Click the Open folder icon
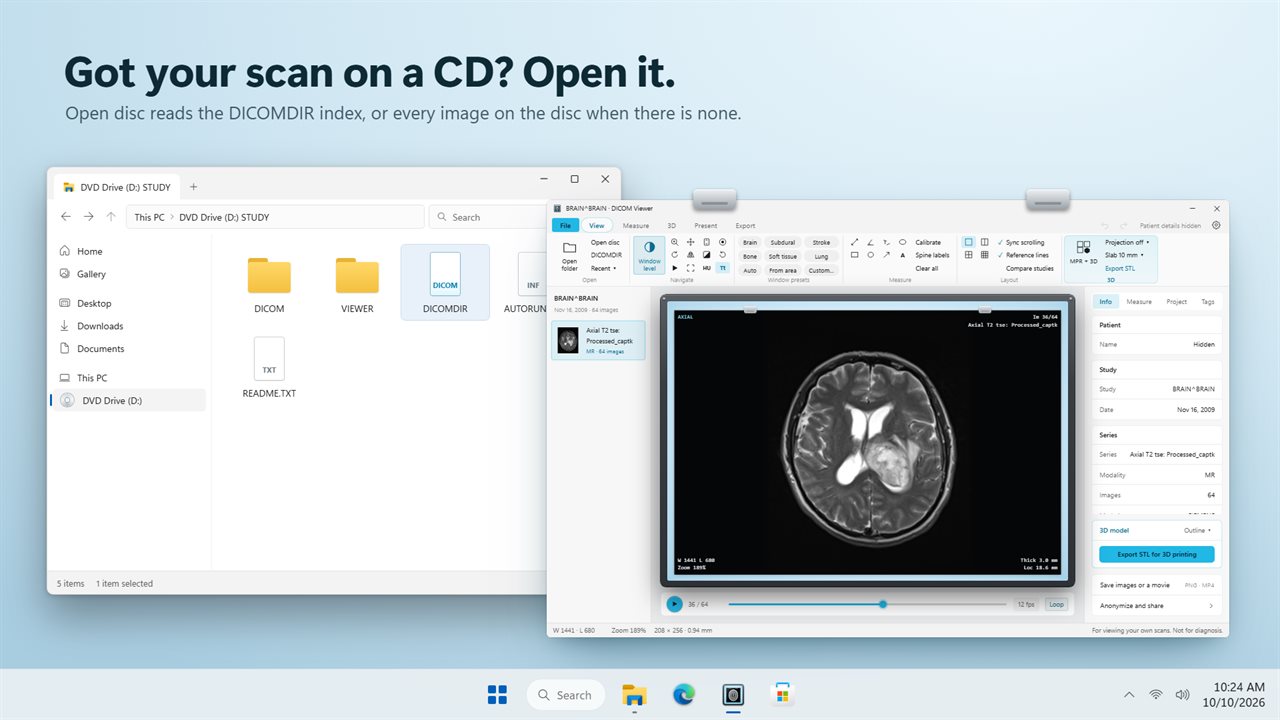This screenshot has width=1280, height=720. coord(569,255)
